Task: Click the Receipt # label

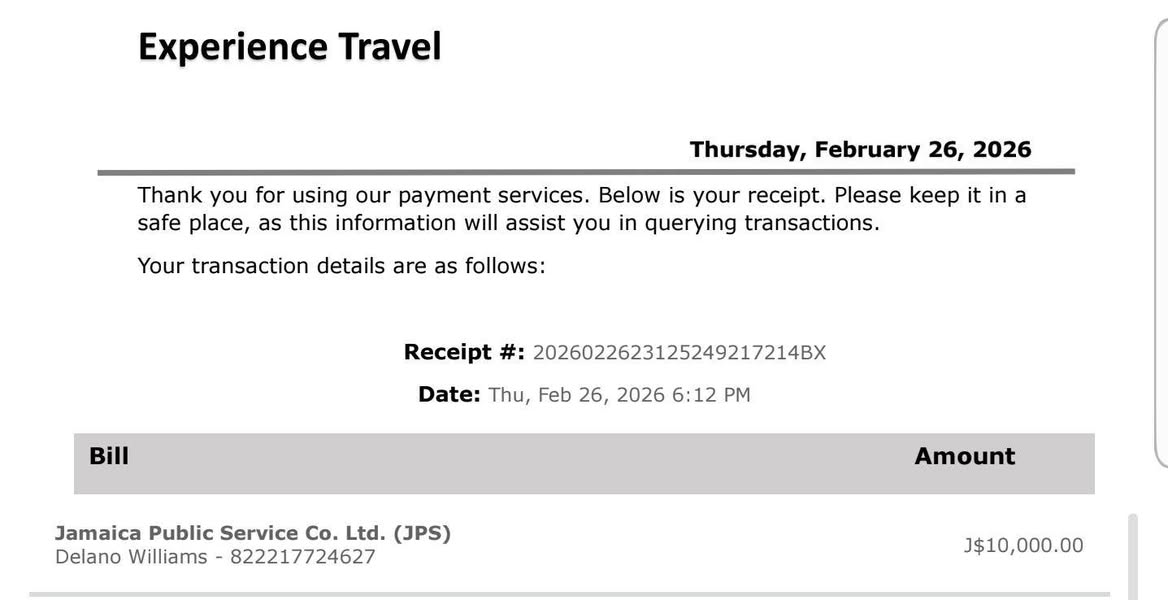Action: coord(465,352)
